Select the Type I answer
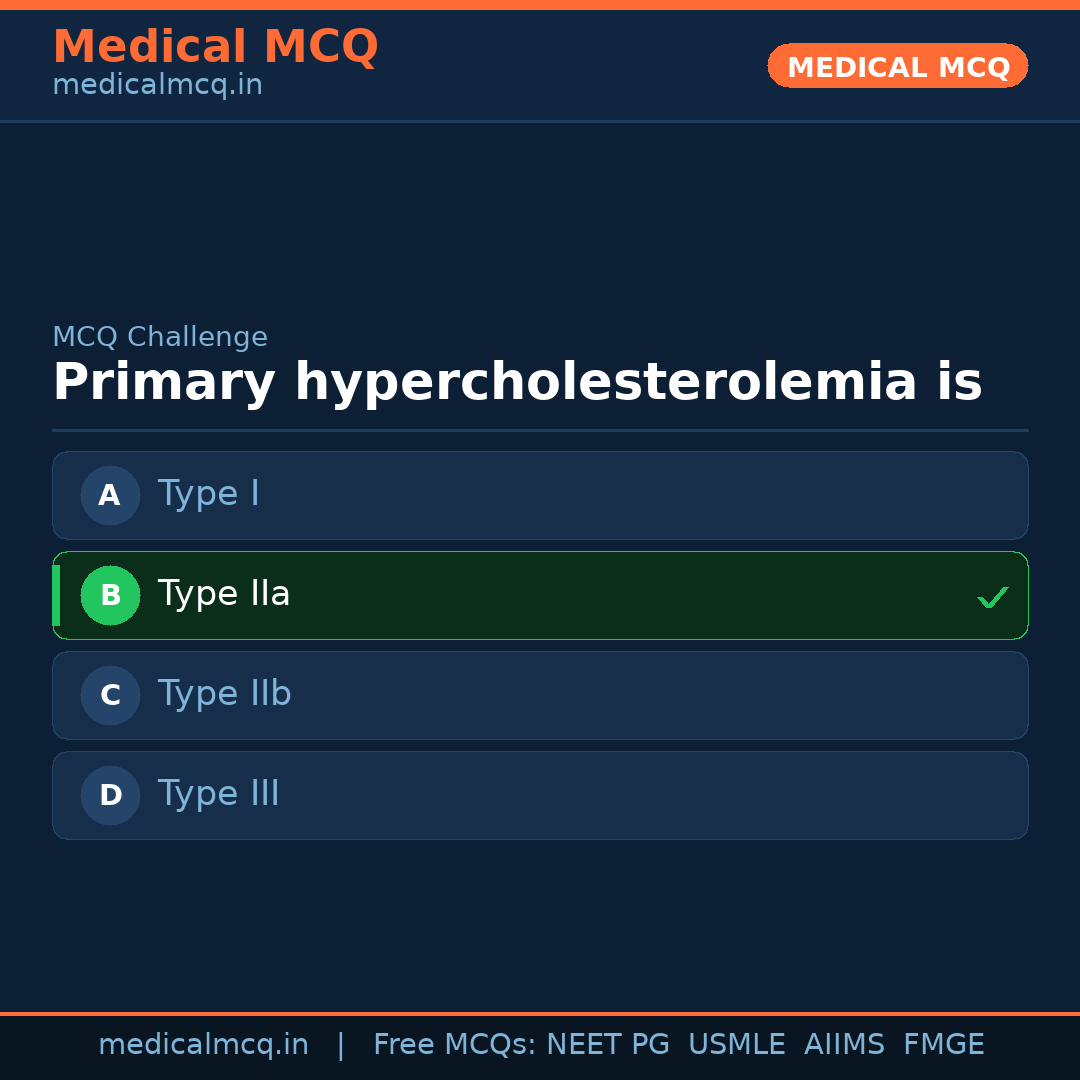Image resolution: width=1080 pixels, height=1080 pixels. point(209,494)
